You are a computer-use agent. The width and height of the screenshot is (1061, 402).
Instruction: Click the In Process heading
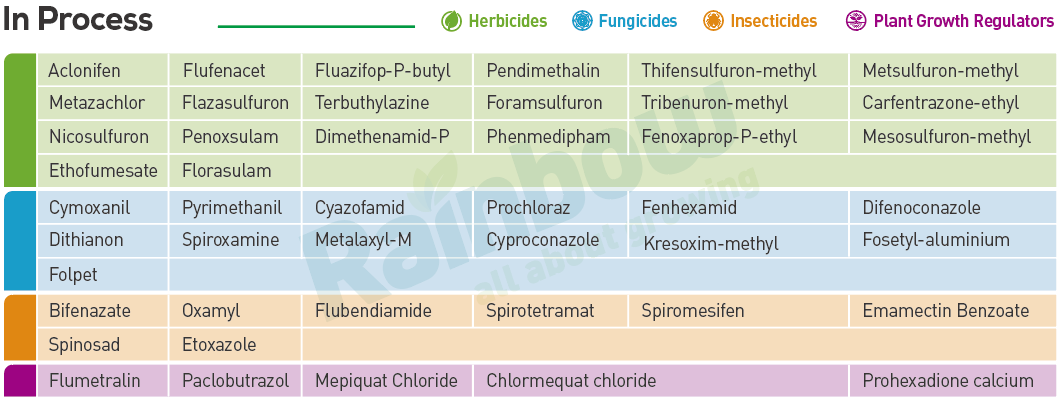tap(78, 20)
